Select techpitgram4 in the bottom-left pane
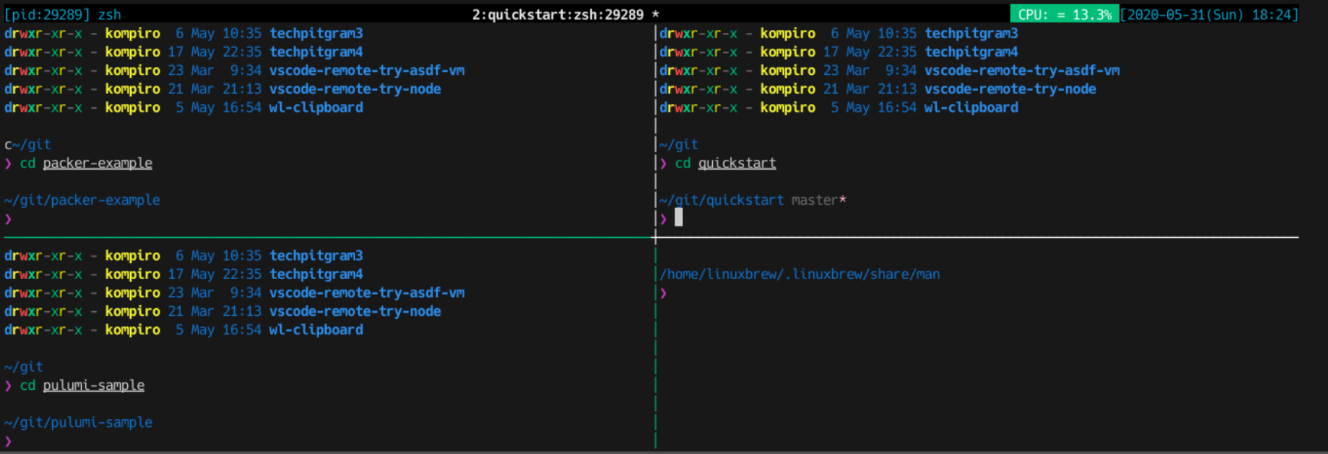Screen dimensions: 1328x454 [316, 274]
